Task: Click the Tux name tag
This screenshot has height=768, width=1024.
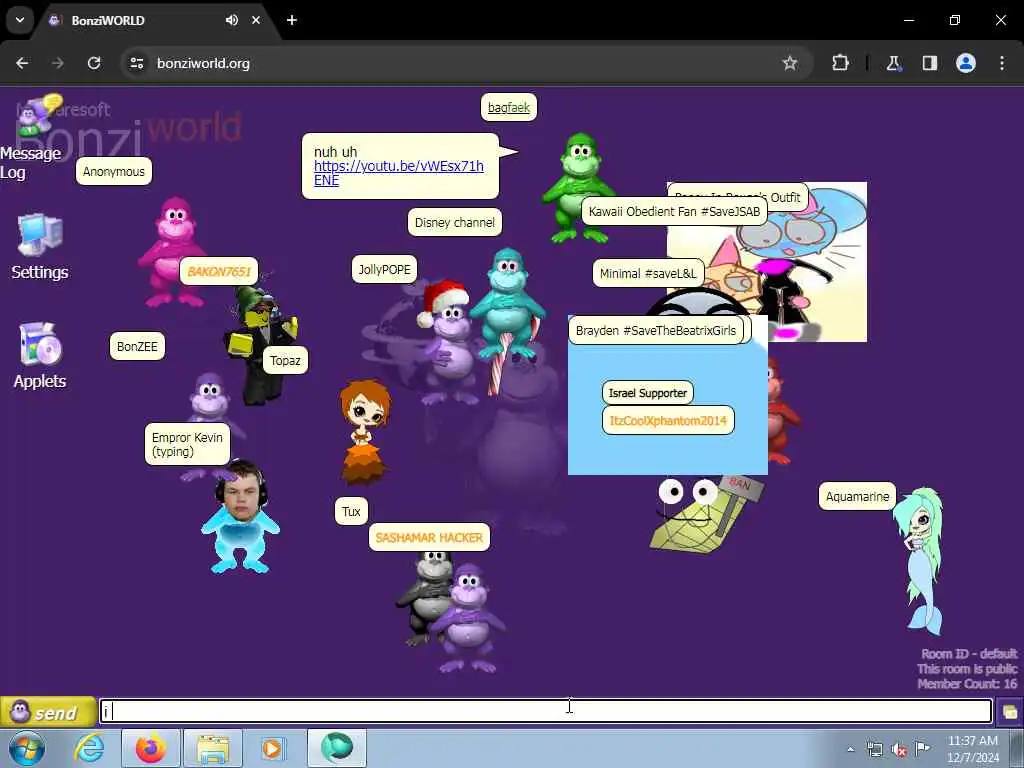Action: [351, 511]
